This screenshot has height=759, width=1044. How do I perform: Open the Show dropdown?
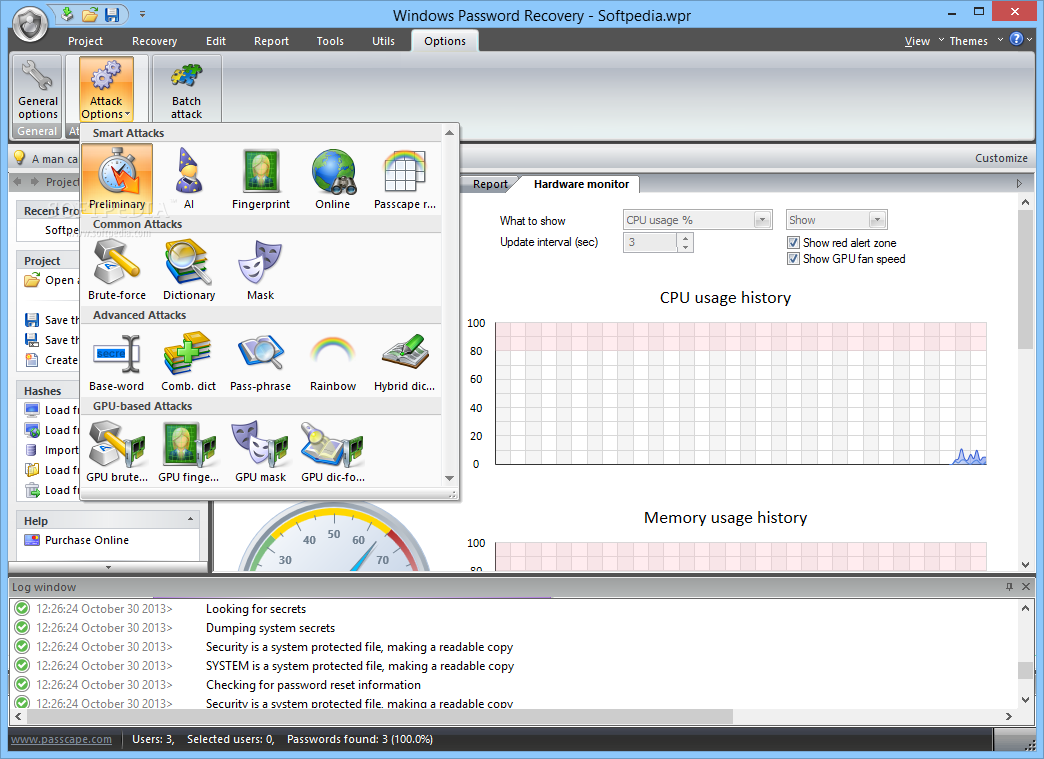[878, 220]
